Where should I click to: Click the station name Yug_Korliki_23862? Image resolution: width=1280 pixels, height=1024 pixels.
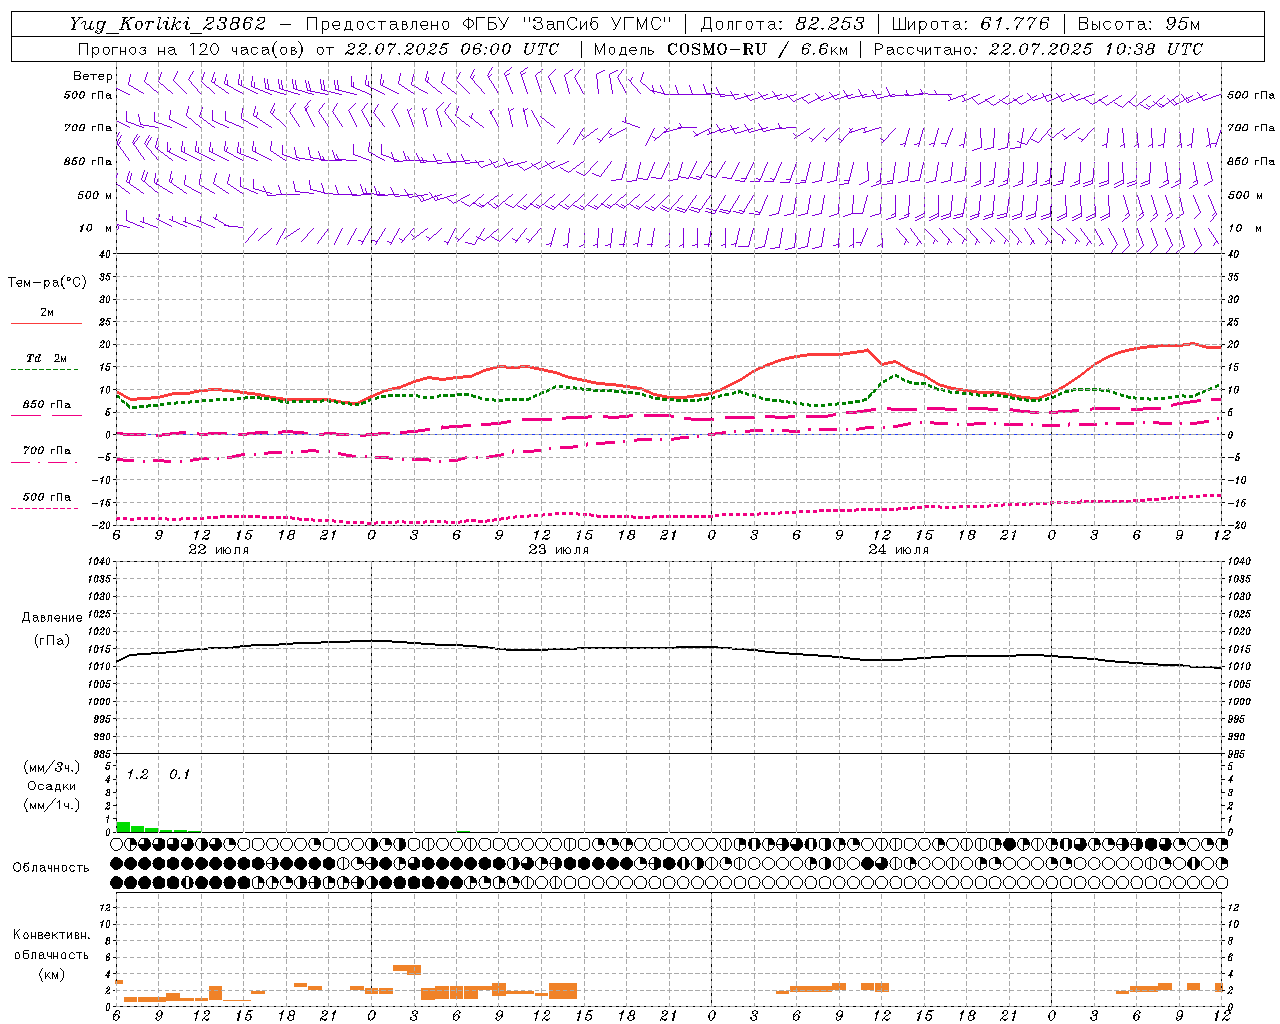coord(167,24)
